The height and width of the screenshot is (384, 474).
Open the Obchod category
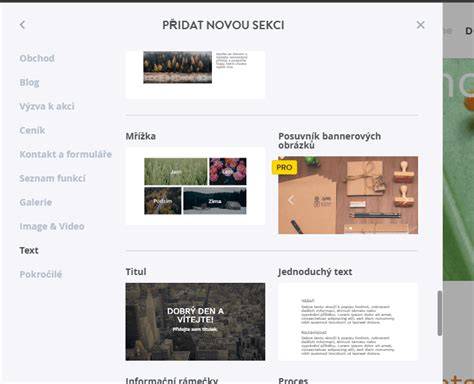[x=37, y=58]
